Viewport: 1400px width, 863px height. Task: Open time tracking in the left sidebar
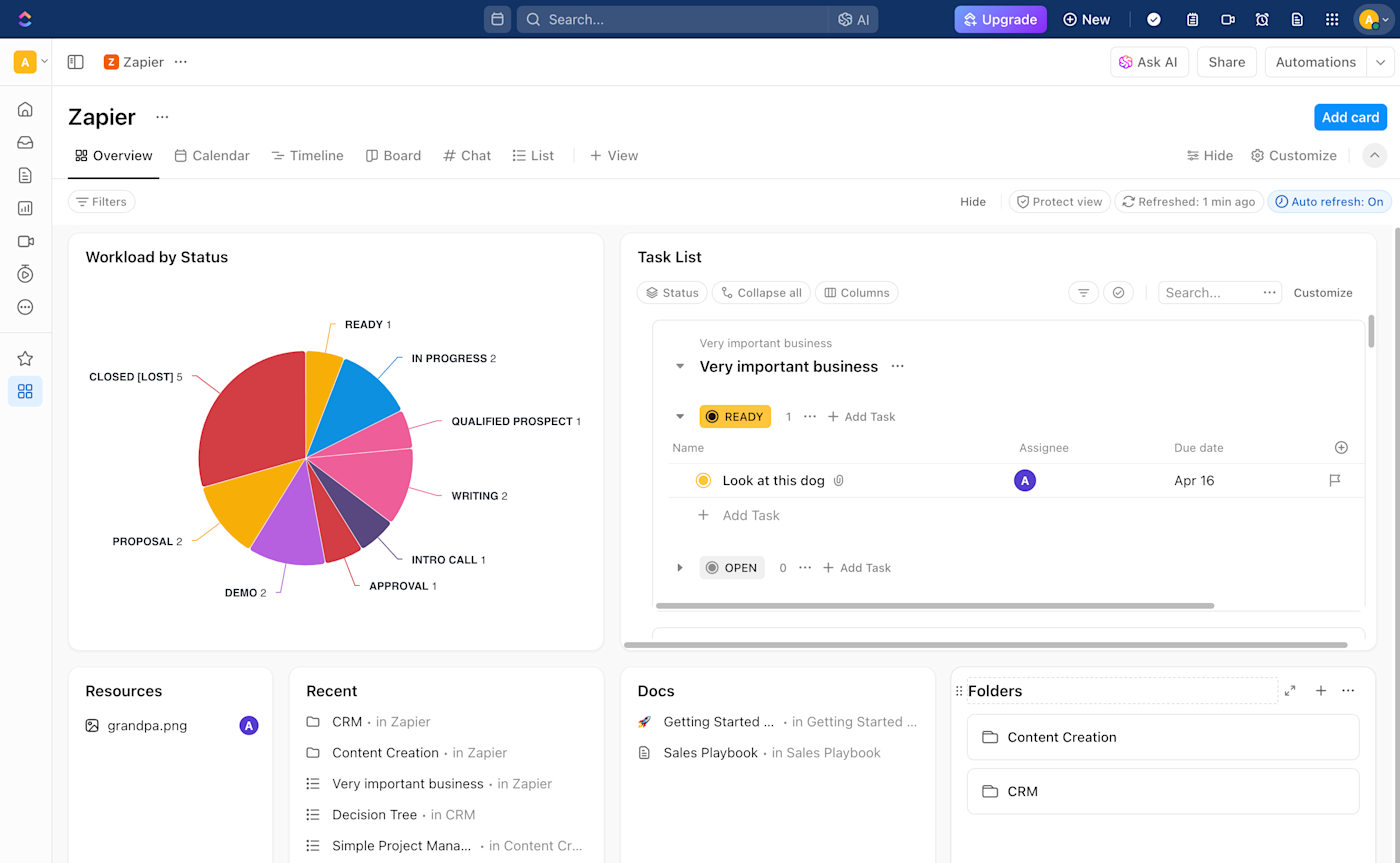point(25,274)
